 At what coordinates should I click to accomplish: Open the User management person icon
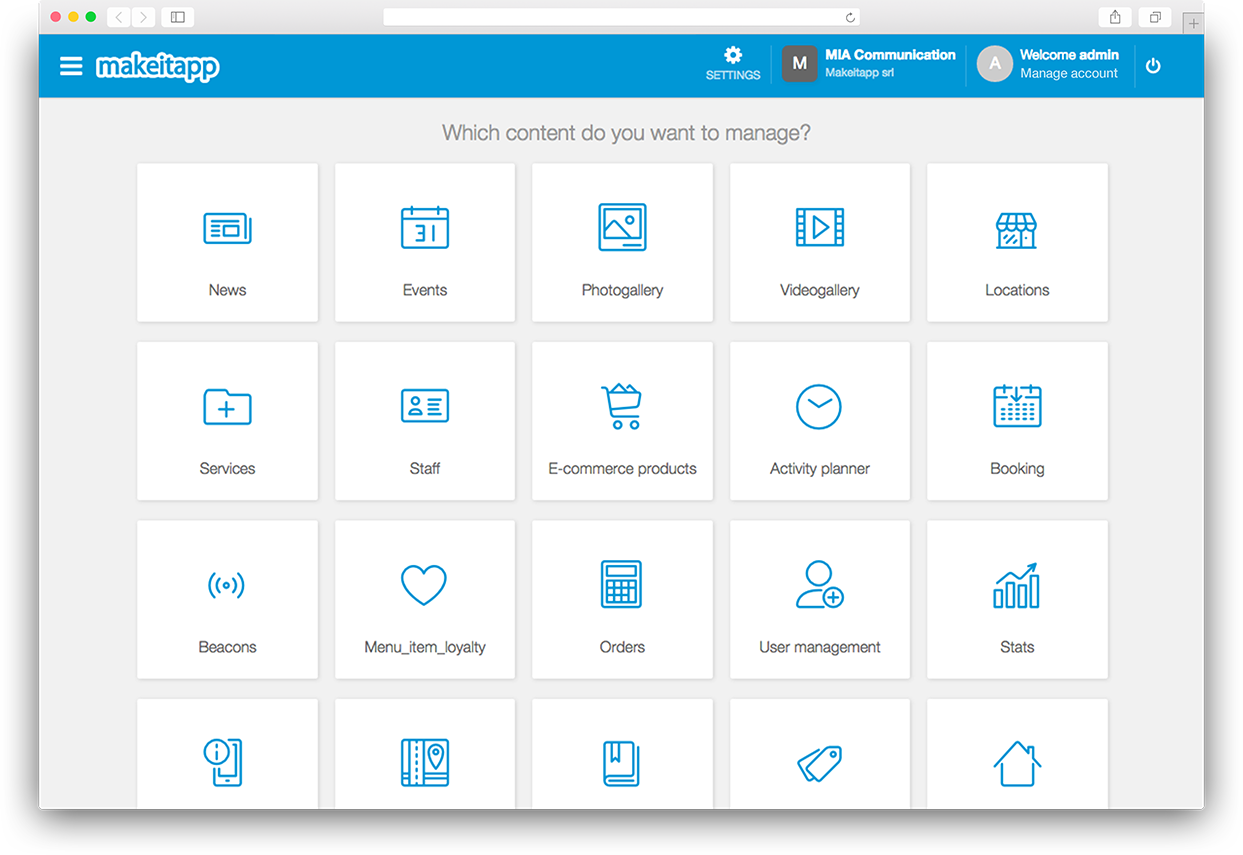[x=820, y=584]
